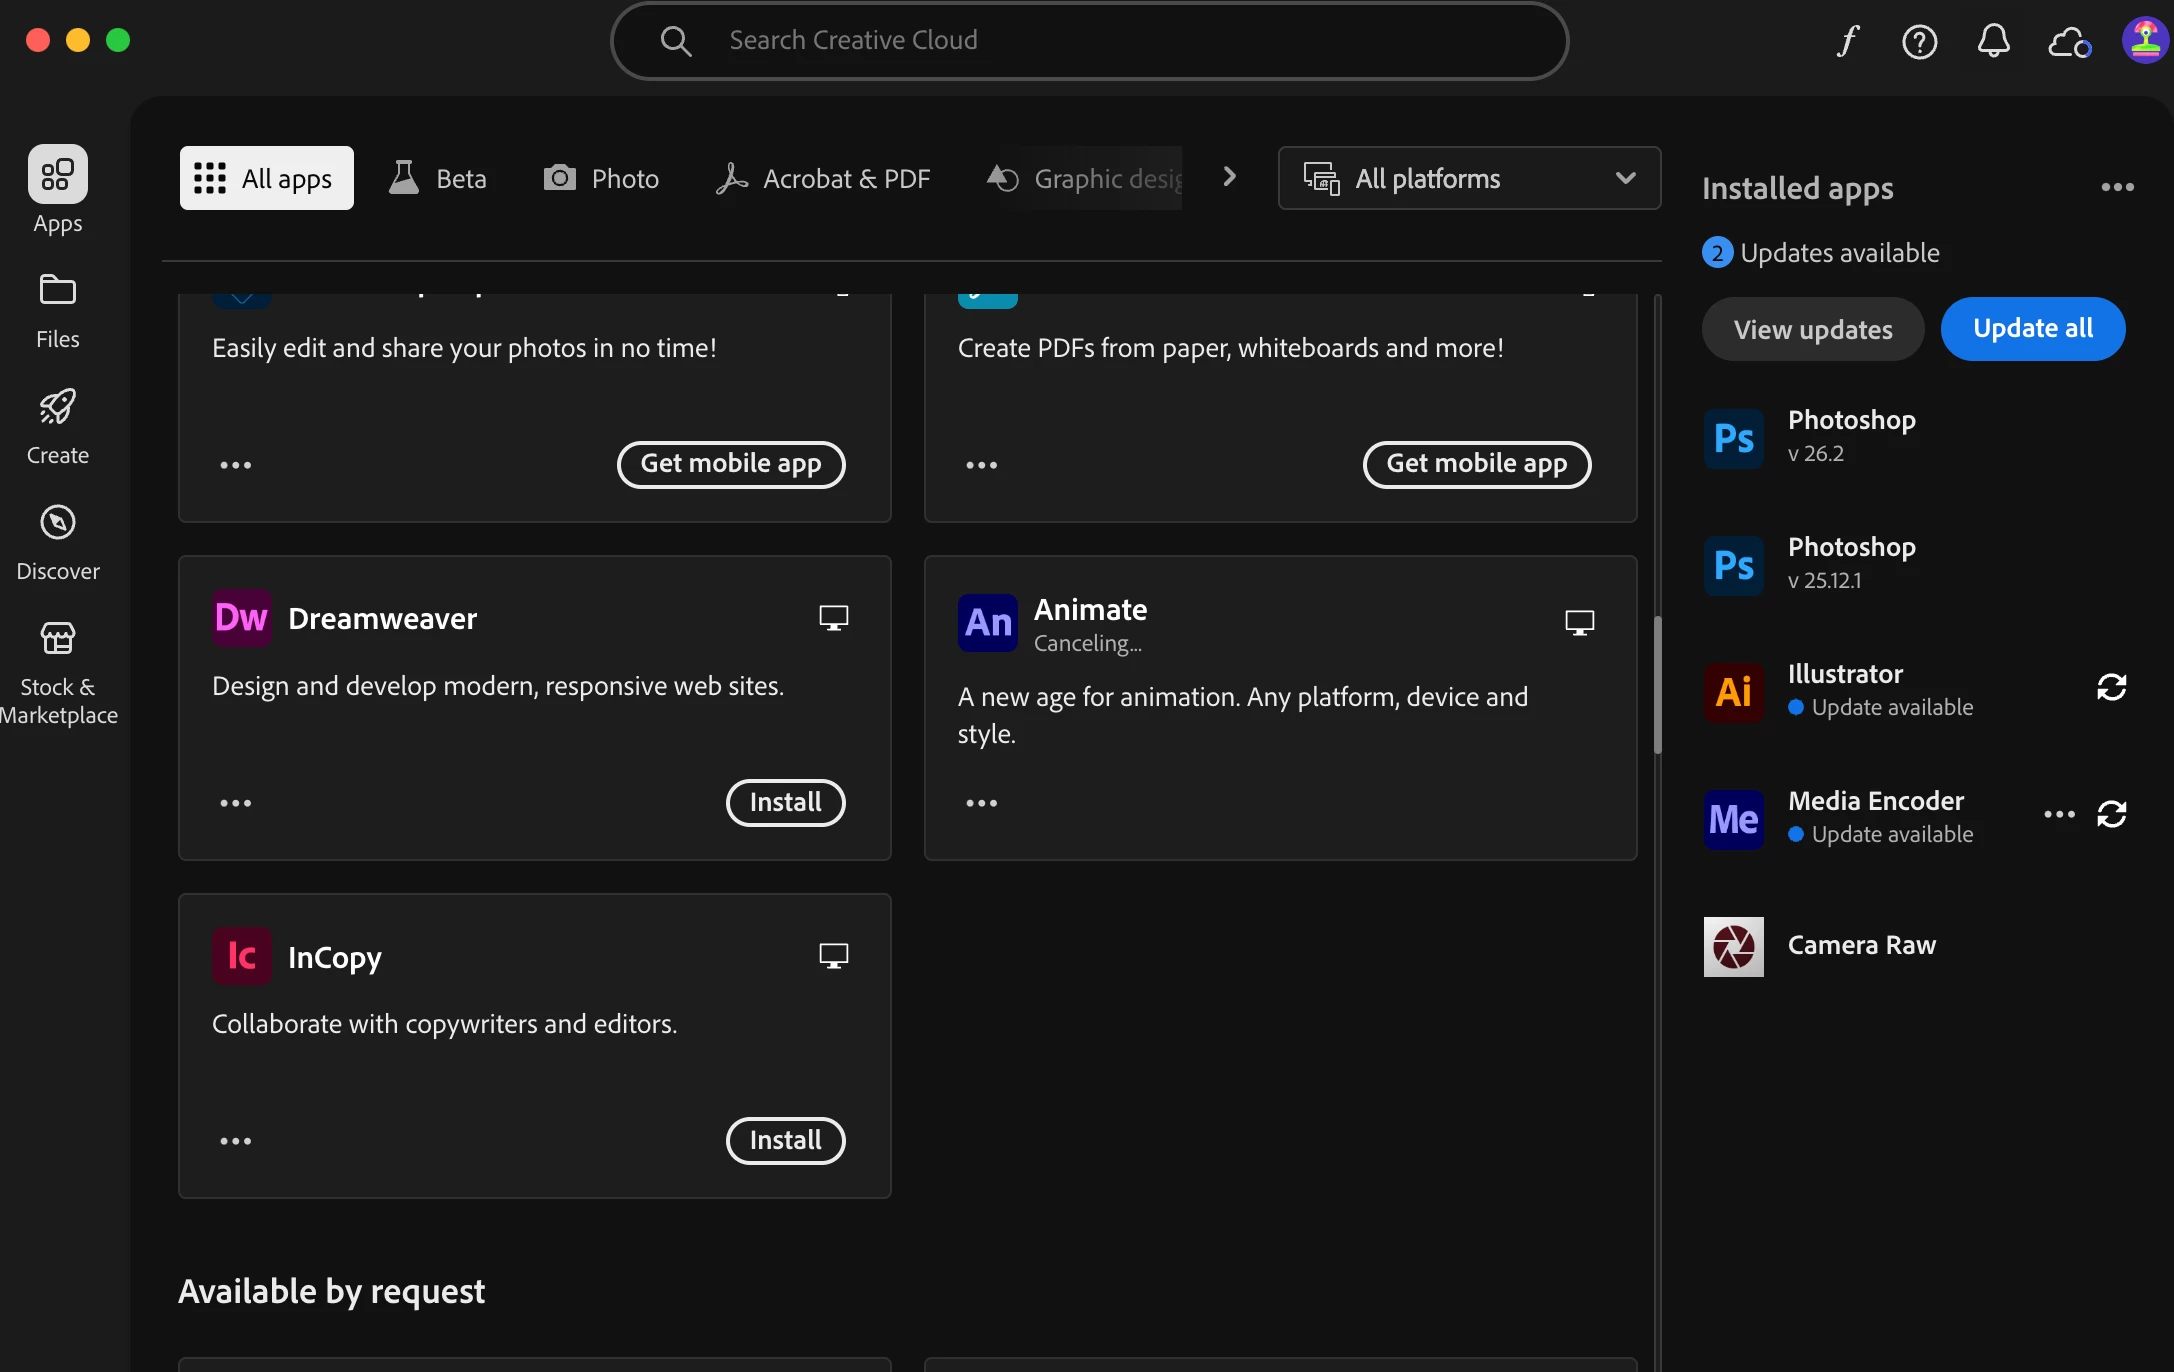
Task: Click the Media Encoder update icon
Action: (x=2111, y=815)
